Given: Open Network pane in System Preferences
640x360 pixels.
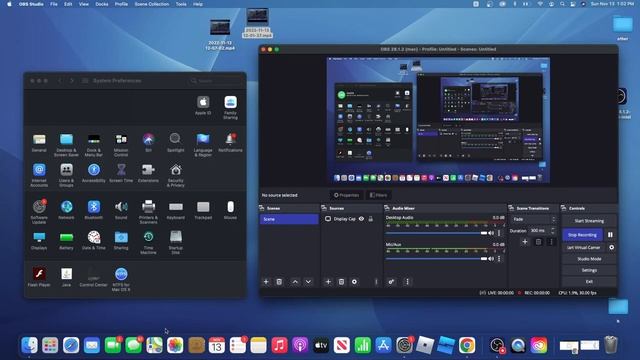Looking at the screenshot, I should coord(67,209).
